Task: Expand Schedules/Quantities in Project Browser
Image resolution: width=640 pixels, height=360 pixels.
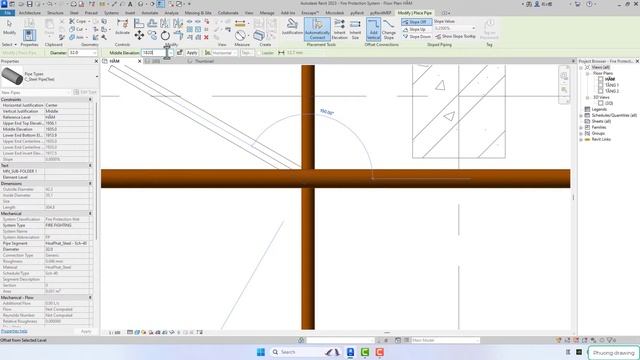Action: click(x=581, y=116)
